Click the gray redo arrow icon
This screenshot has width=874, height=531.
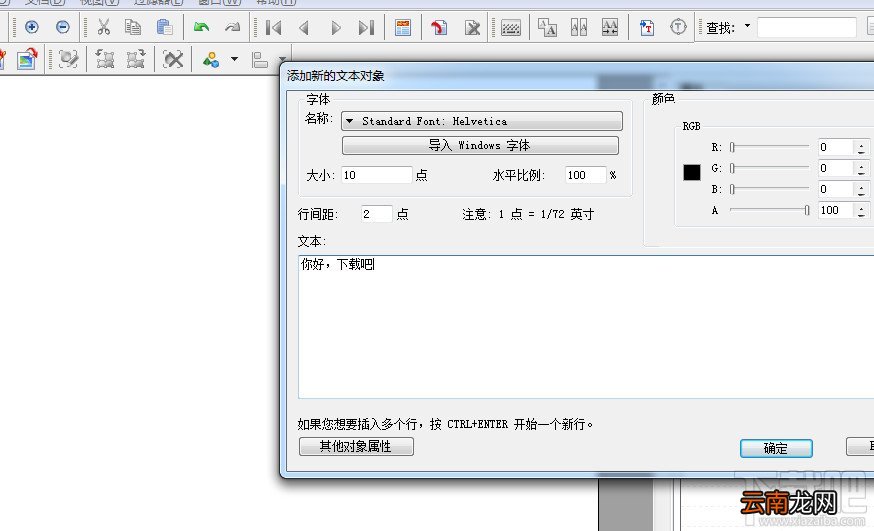tap(232, 27)
